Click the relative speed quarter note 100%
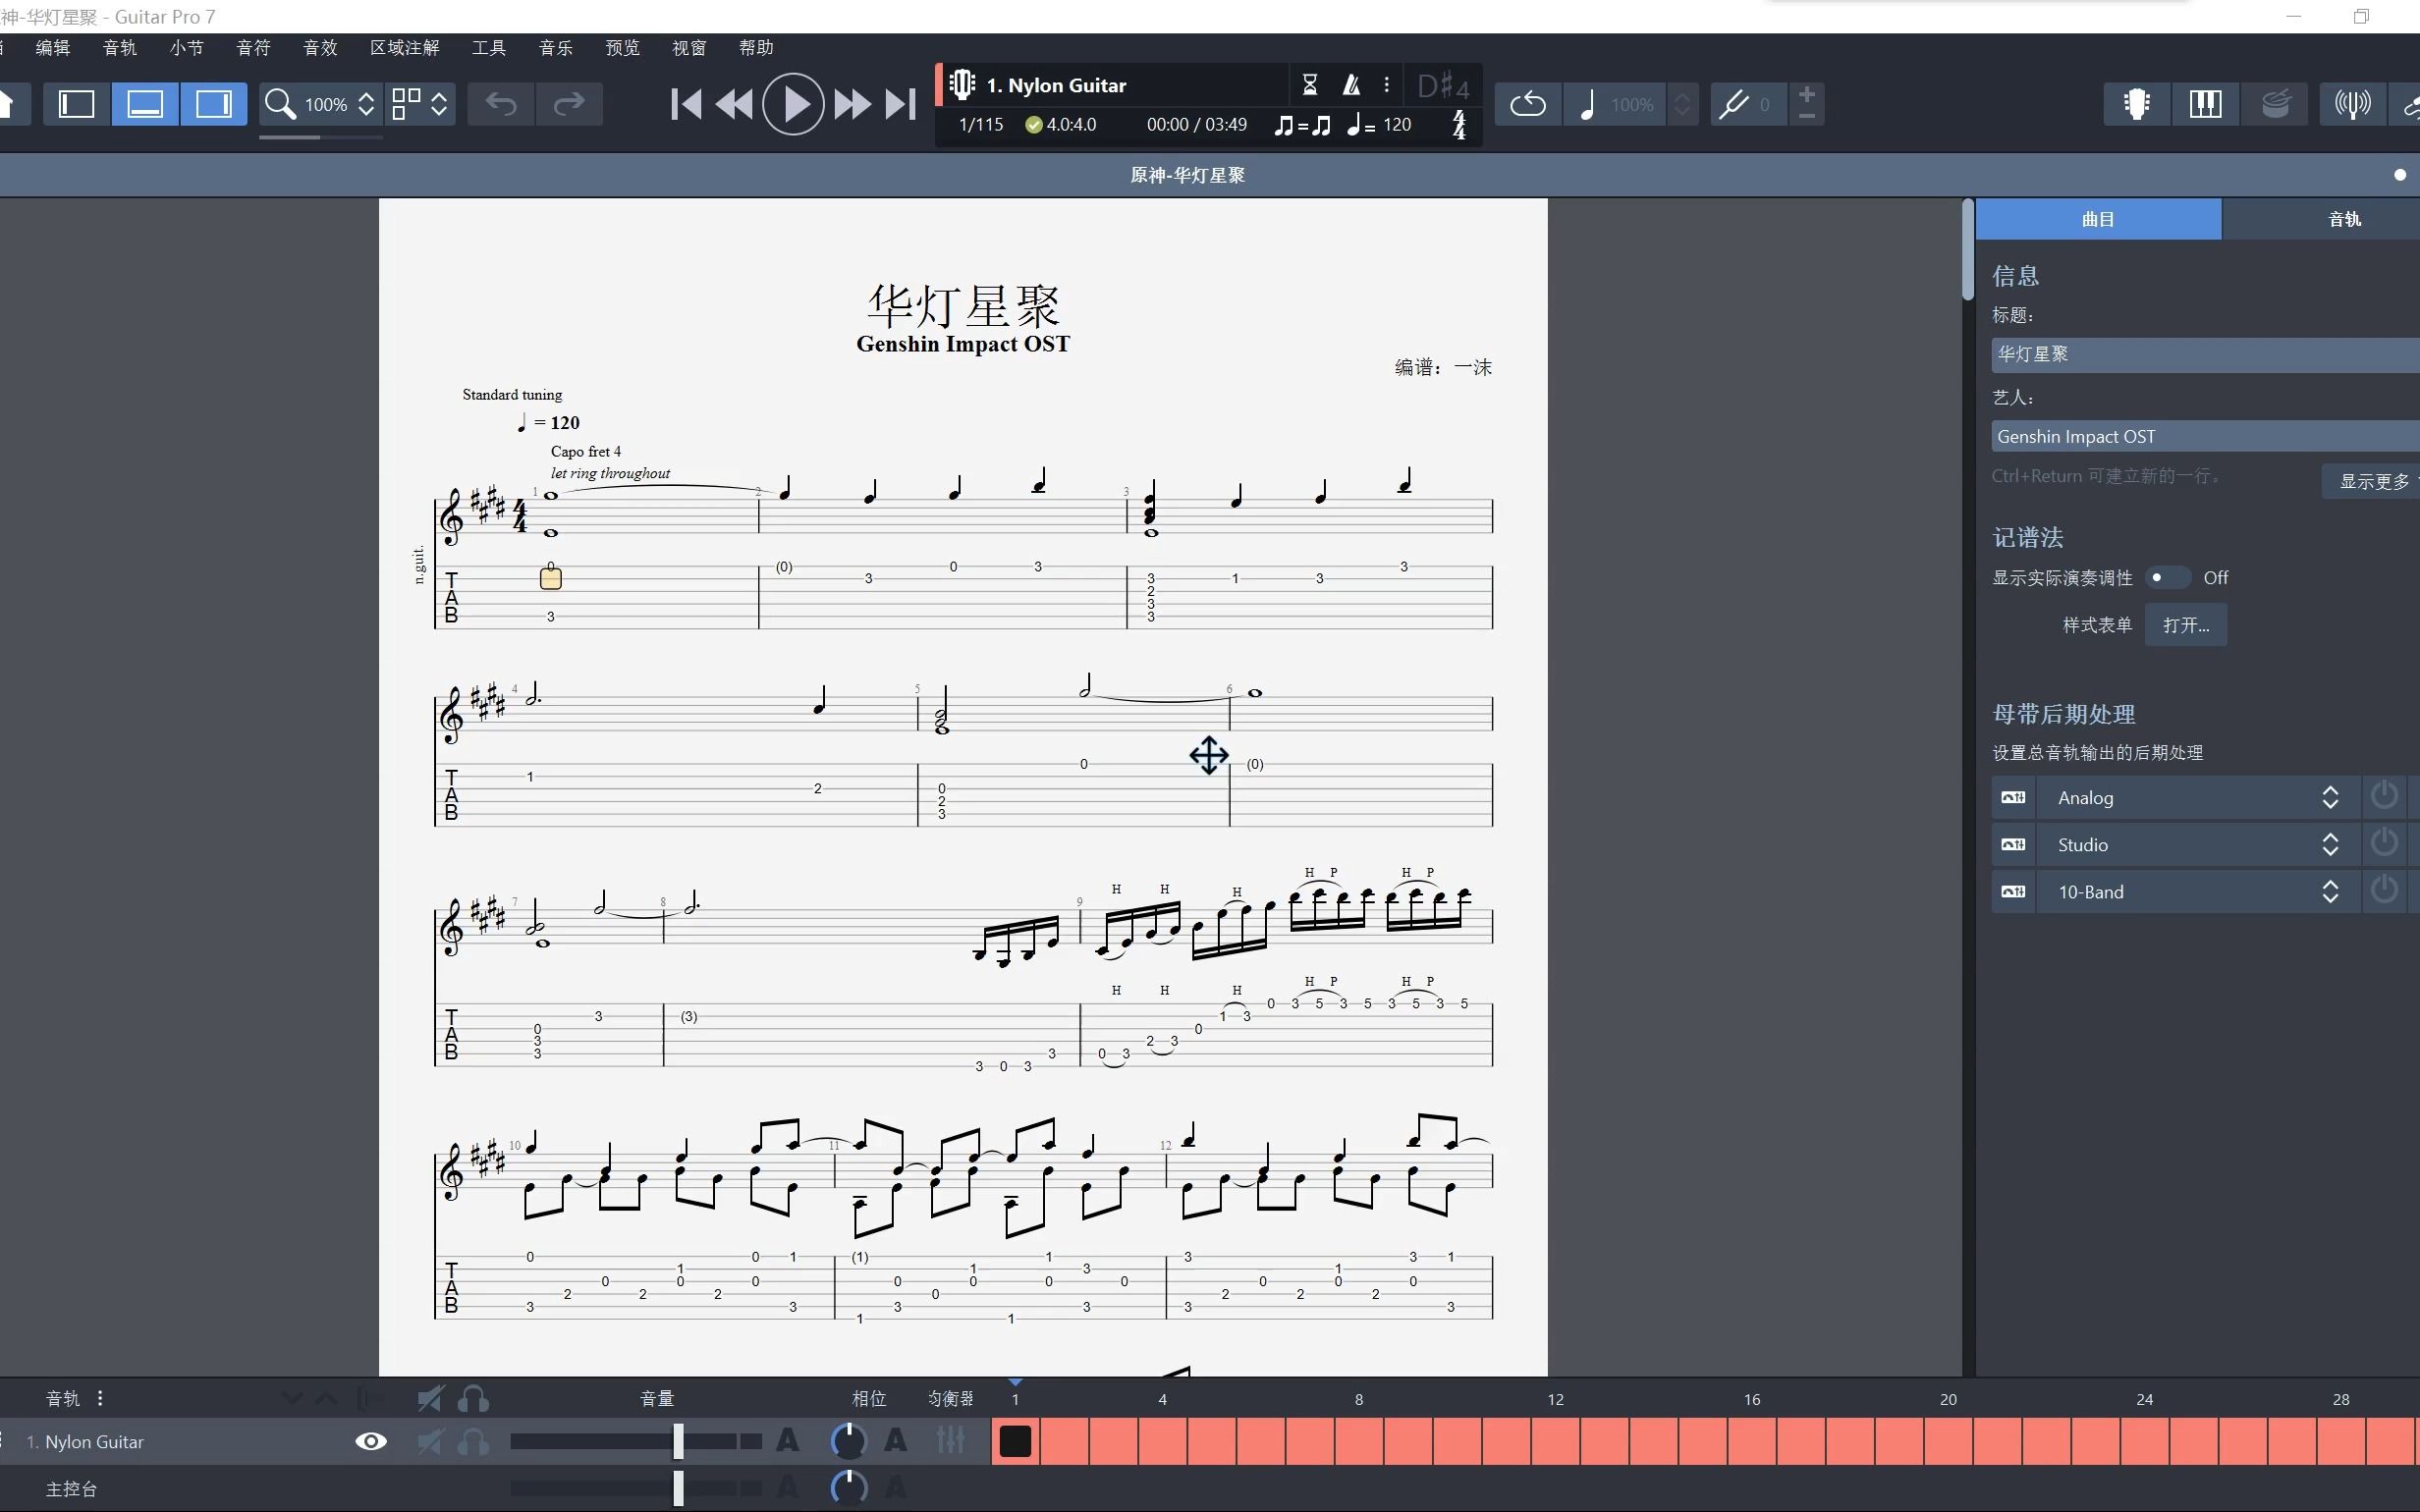Screen dimensions: 2420x1512 pyautogui.click(x=1615, y=104)
